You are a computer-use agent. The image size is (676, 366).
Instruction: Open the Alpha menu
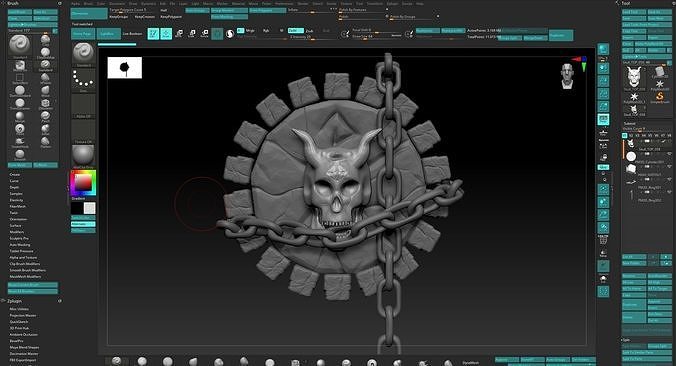point(75,3)
